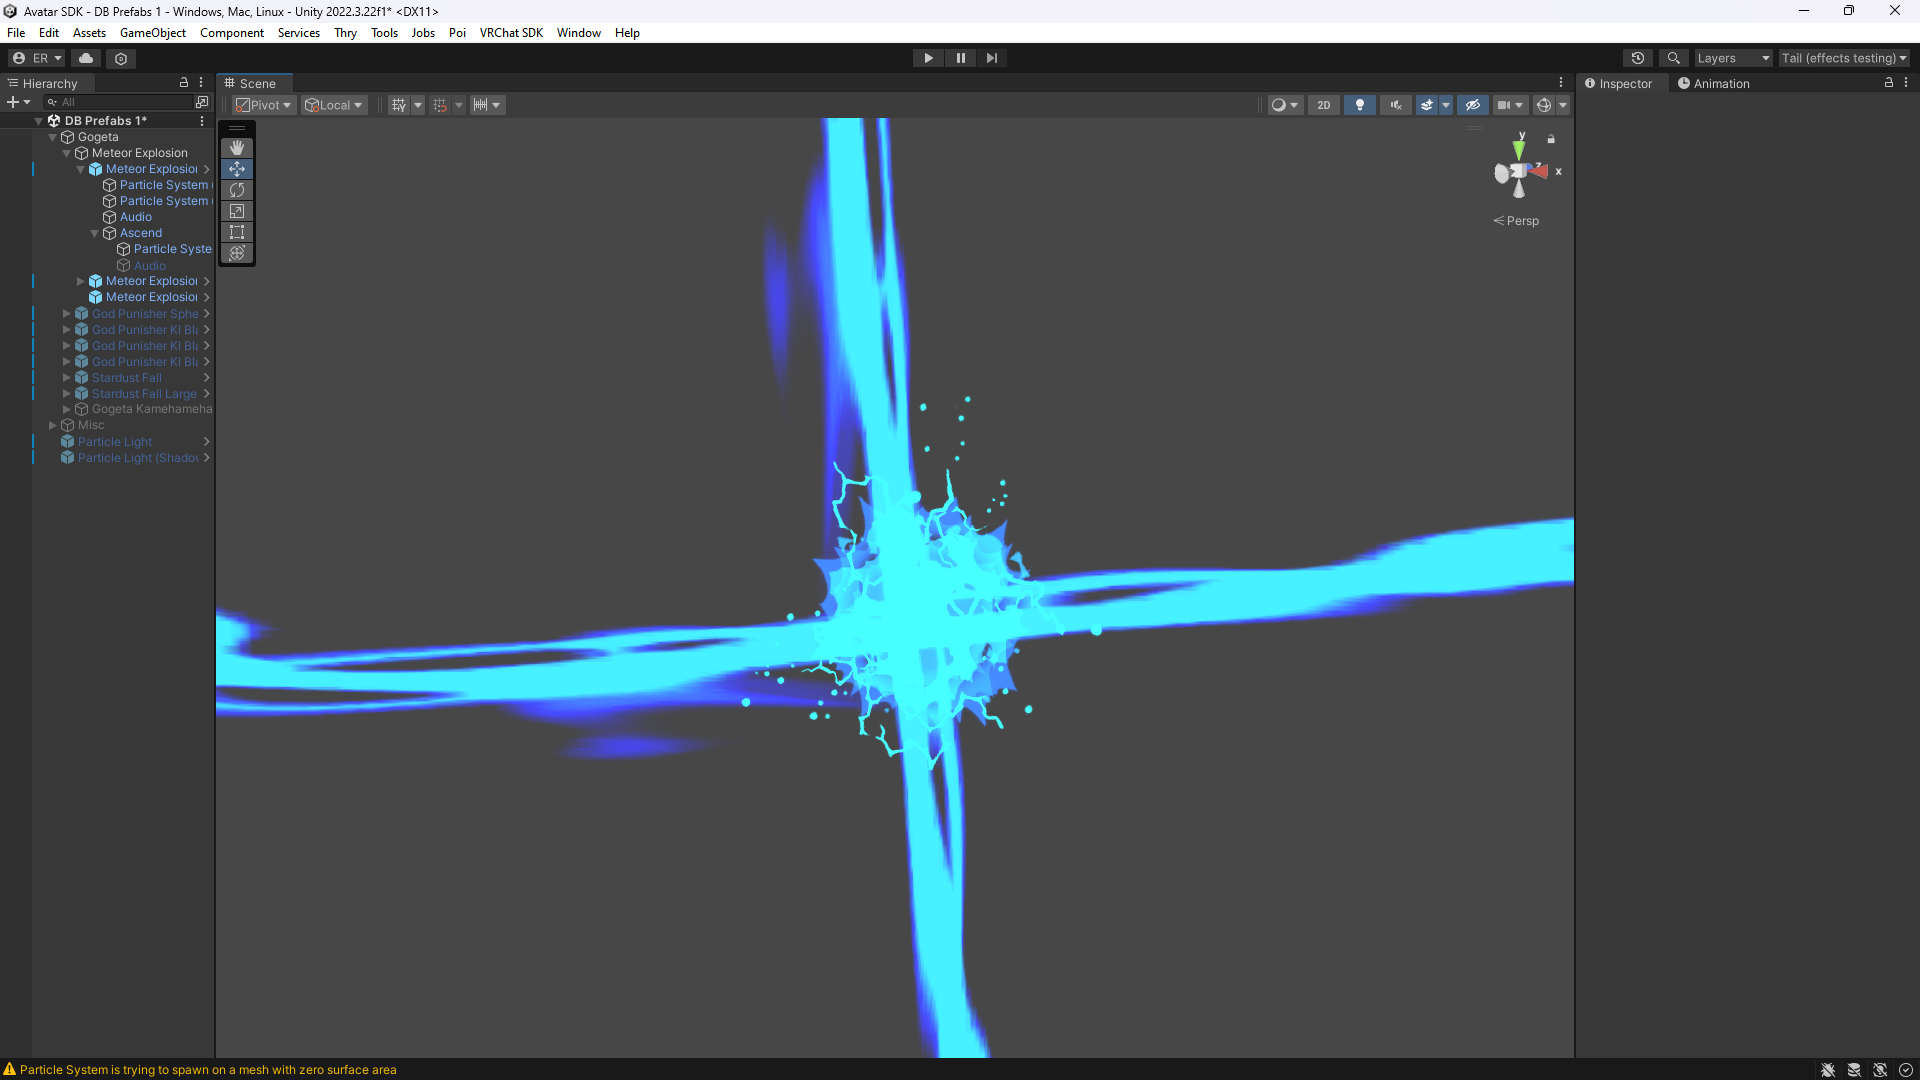Collapse the Gogeta hierarchy item
This screenshot has height=1080, width=1920.
point(52,137)
